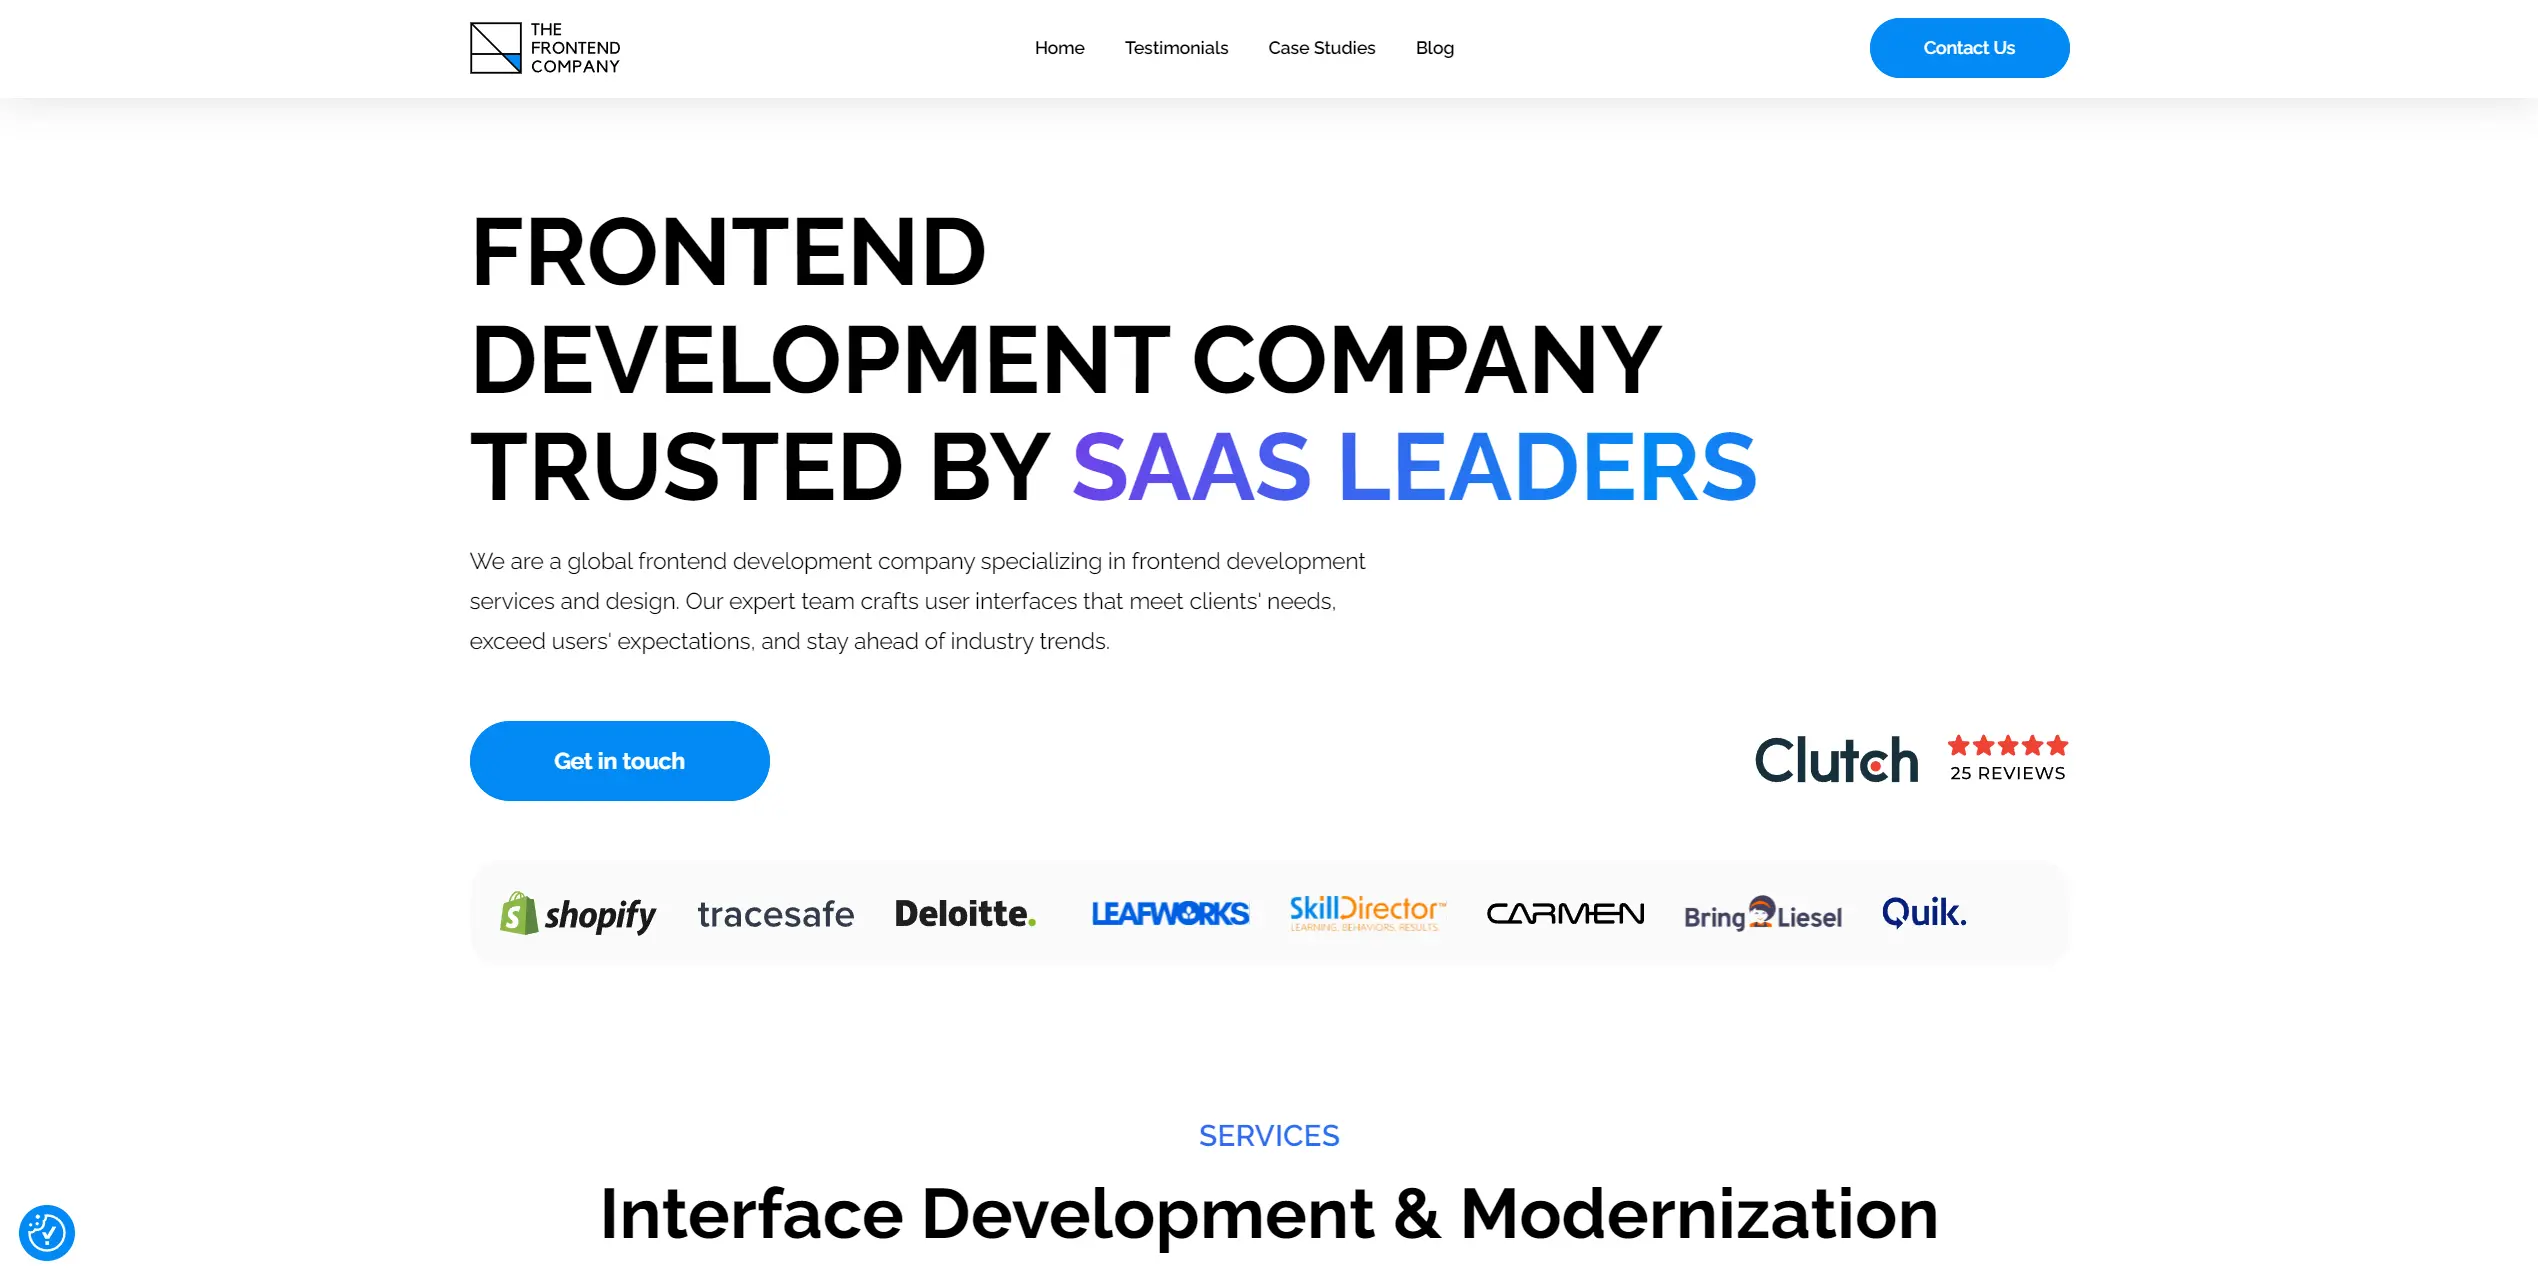This screenshot has width=2538, height=1273.
Task: Click the Get in touch button
Action: [618, 760]
